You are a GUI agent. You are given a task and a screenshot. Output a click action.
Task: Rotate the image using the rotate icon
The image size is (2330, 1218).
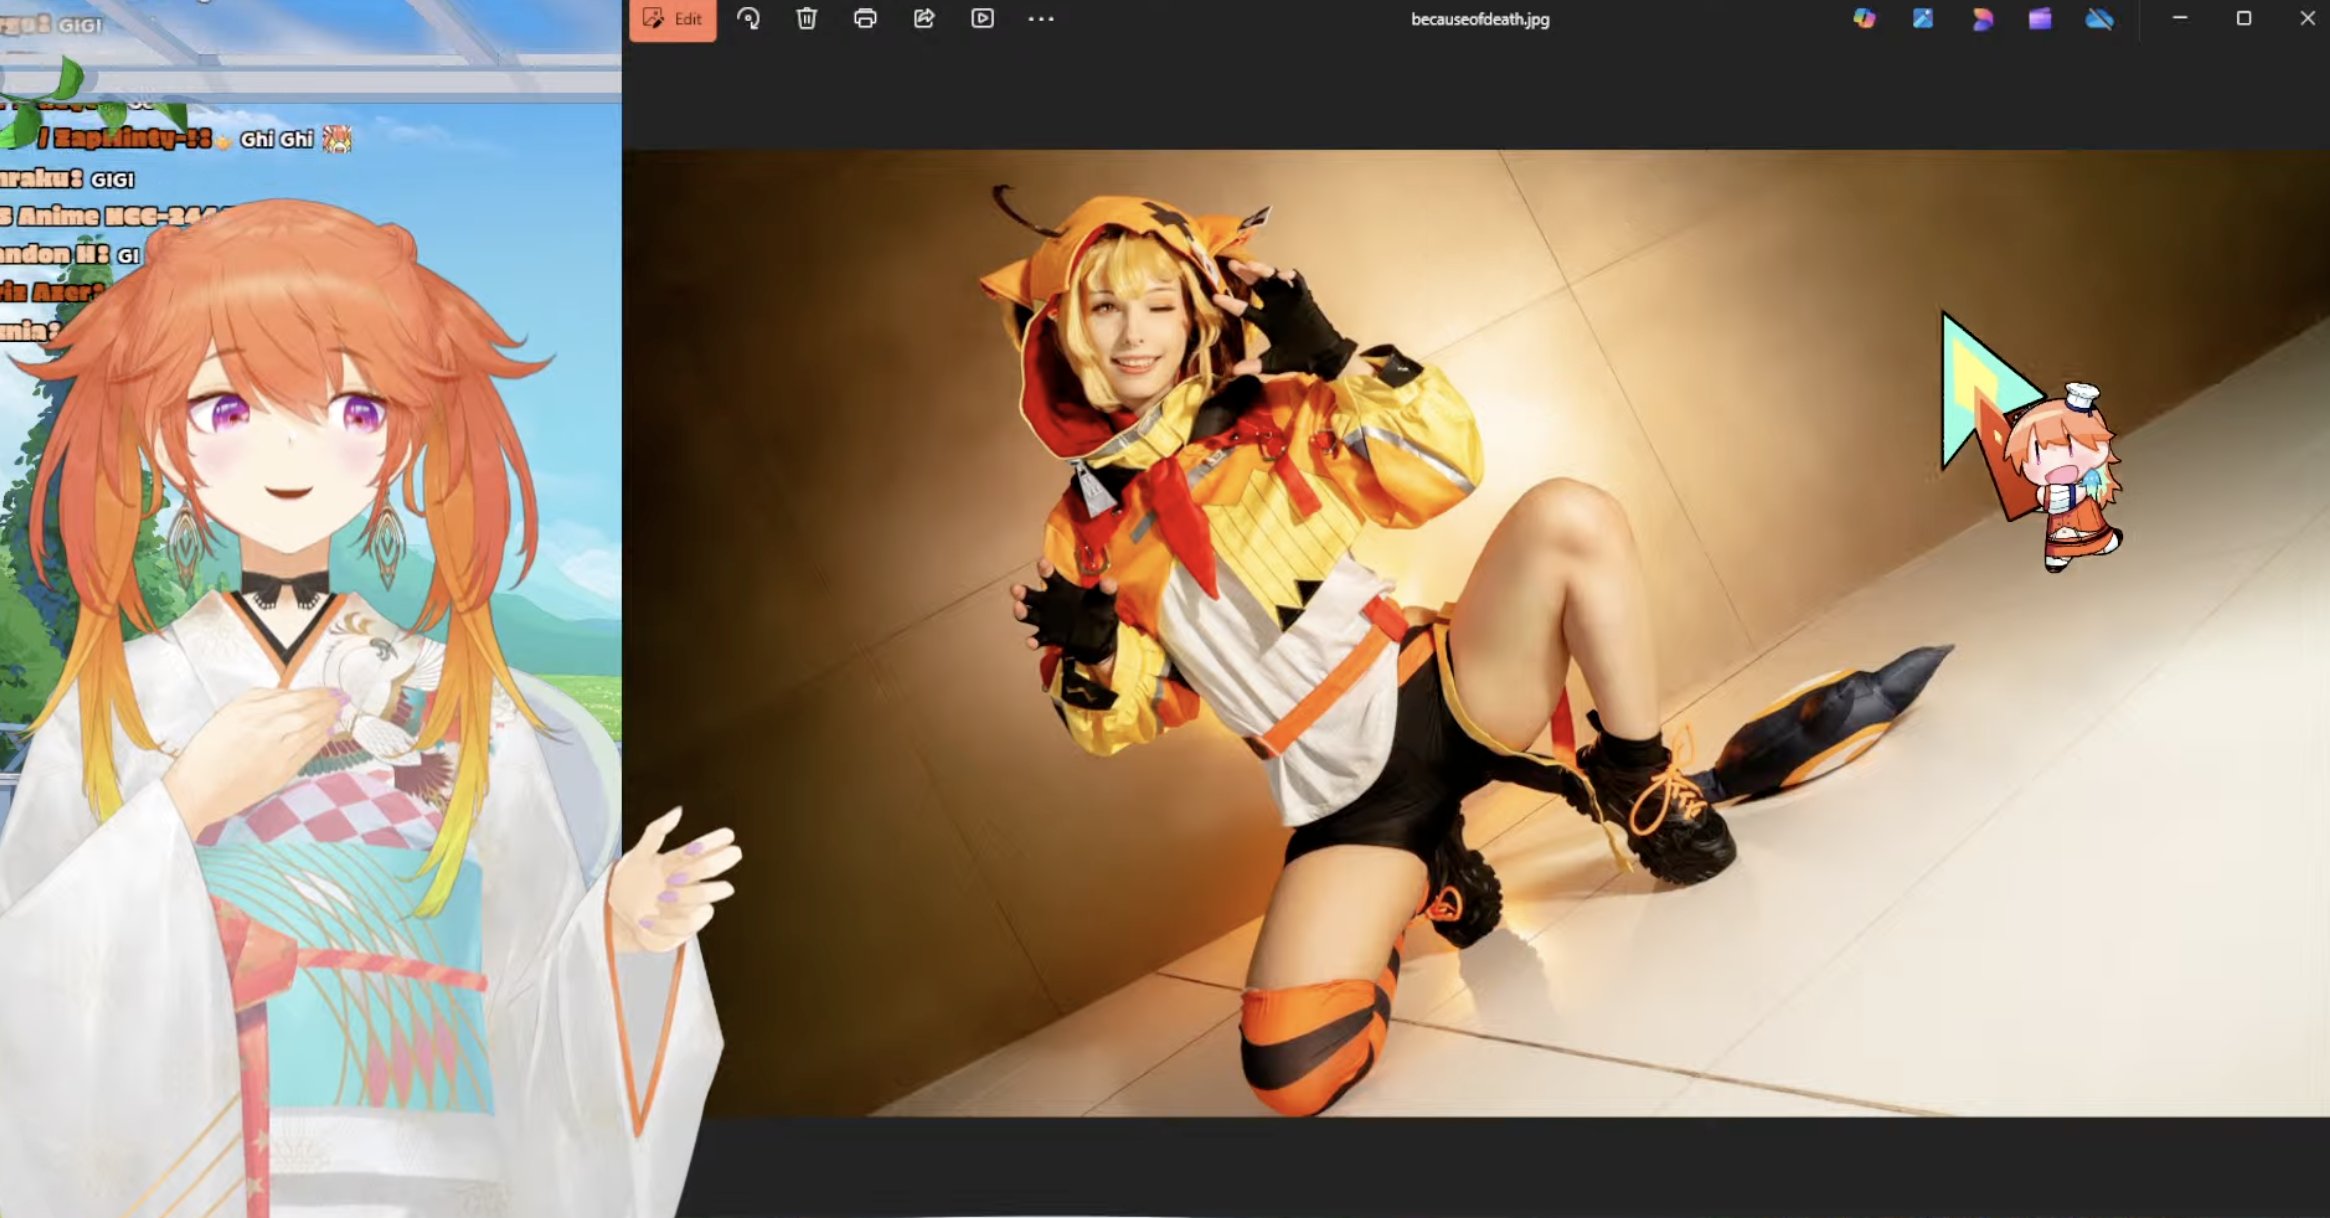point(748,19)
